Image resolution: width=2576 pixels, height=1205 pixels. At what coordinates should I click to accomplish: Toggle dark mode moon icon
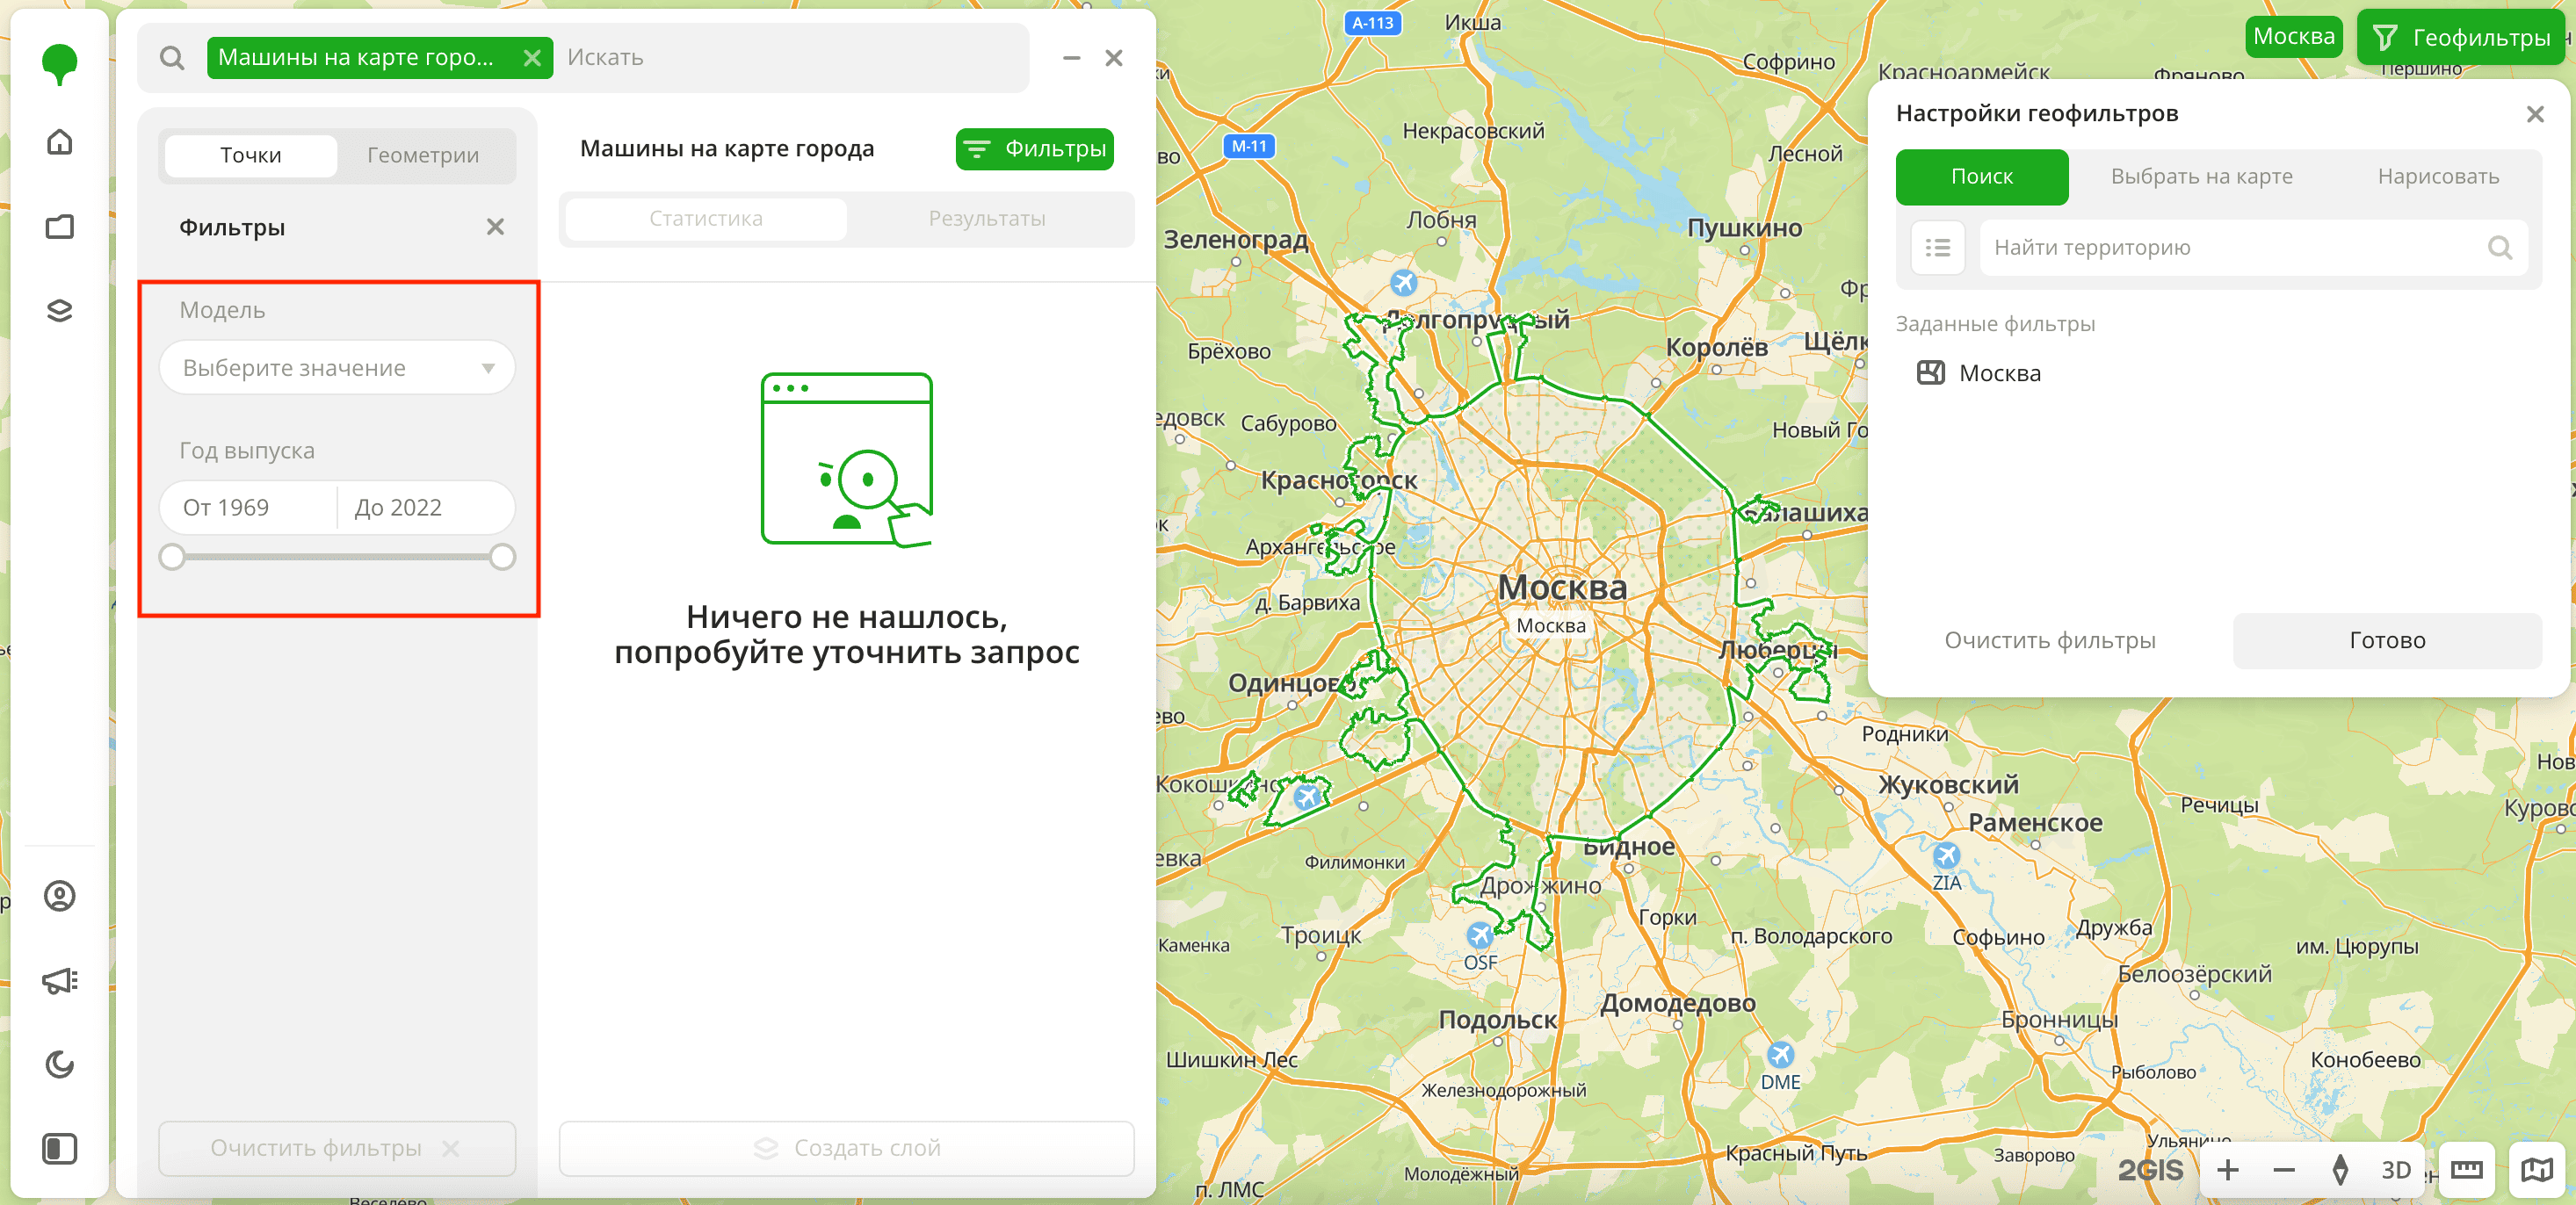click(x=60, y=1064)
